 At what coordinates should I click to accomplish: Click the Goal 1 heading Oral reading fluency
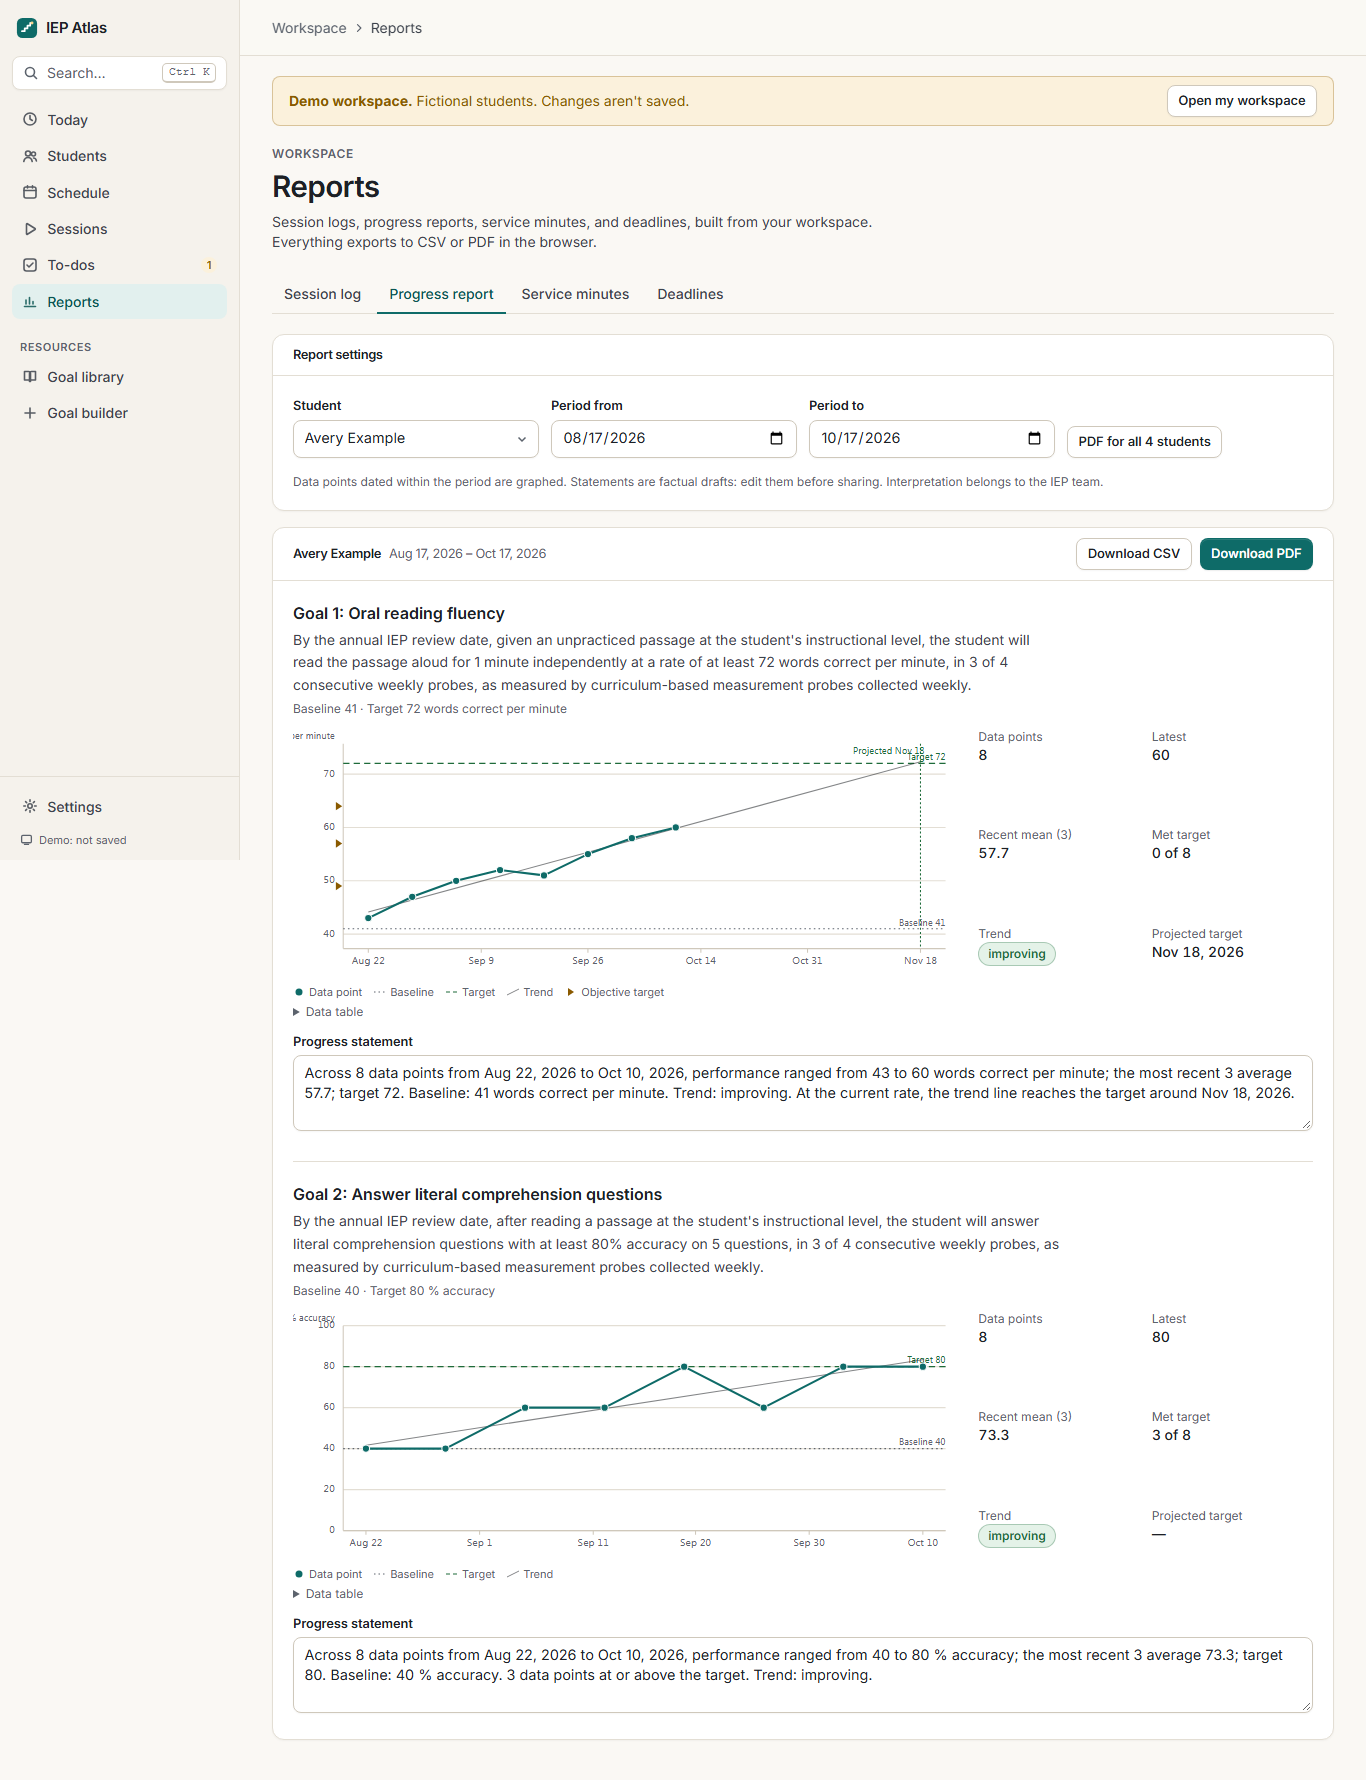[x=399, y=613]
